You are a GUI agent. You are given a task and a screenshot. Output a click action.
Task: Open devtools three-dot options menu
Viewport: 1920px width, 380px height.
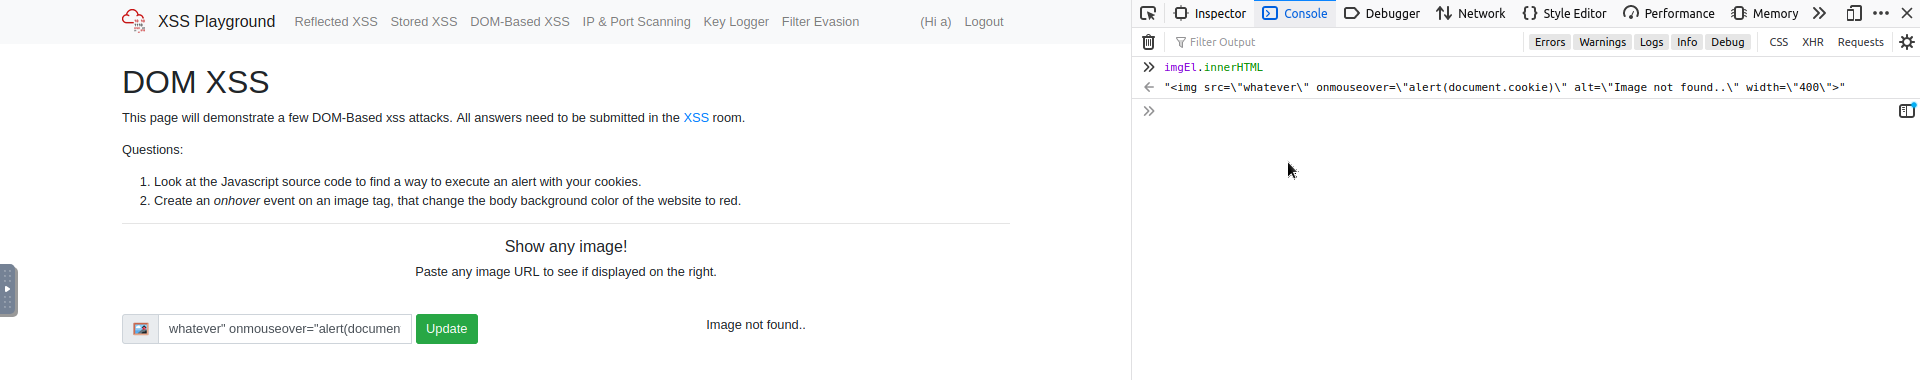point(1881,13)
